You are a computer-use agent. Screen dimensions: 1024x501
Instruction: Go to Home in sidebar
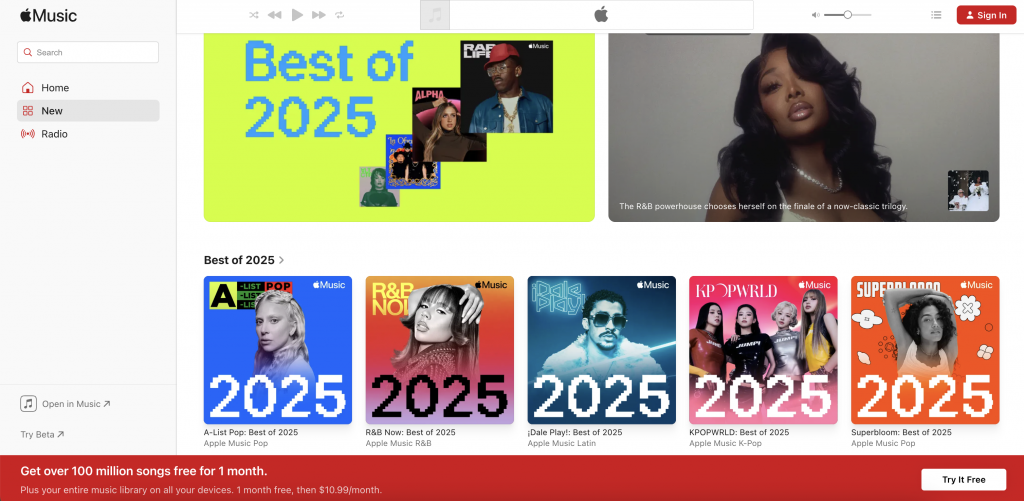coord(55,88)
